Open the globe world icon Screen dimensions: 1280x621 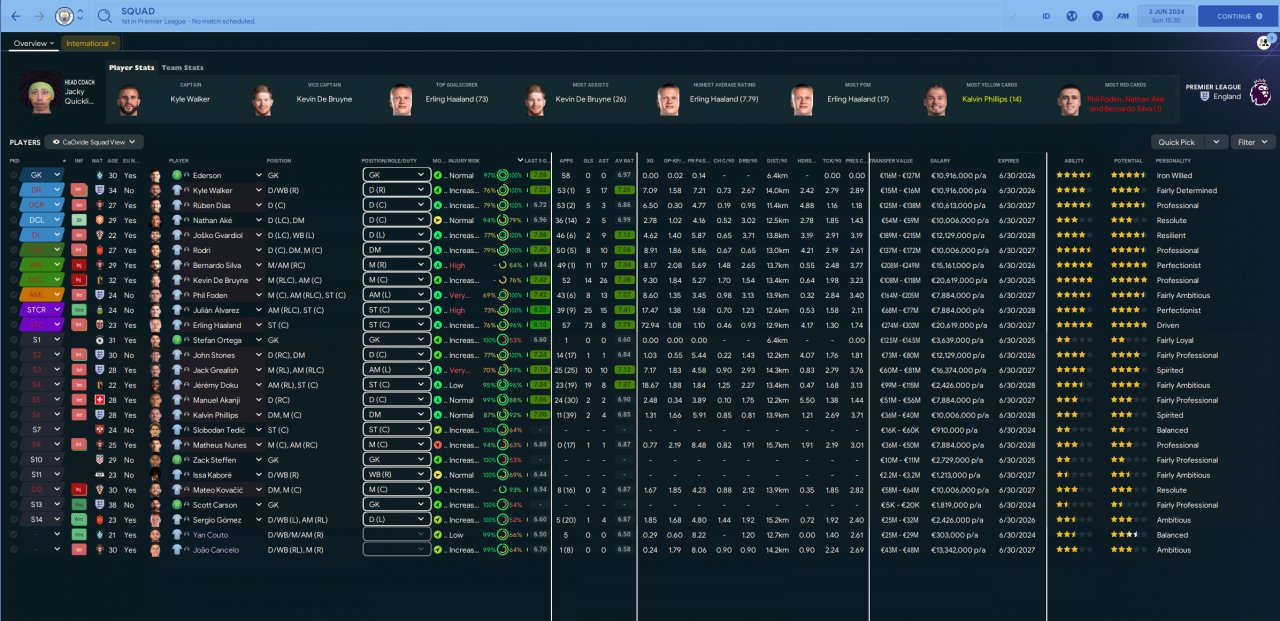pyautogui.click(x=1072, y=16)
